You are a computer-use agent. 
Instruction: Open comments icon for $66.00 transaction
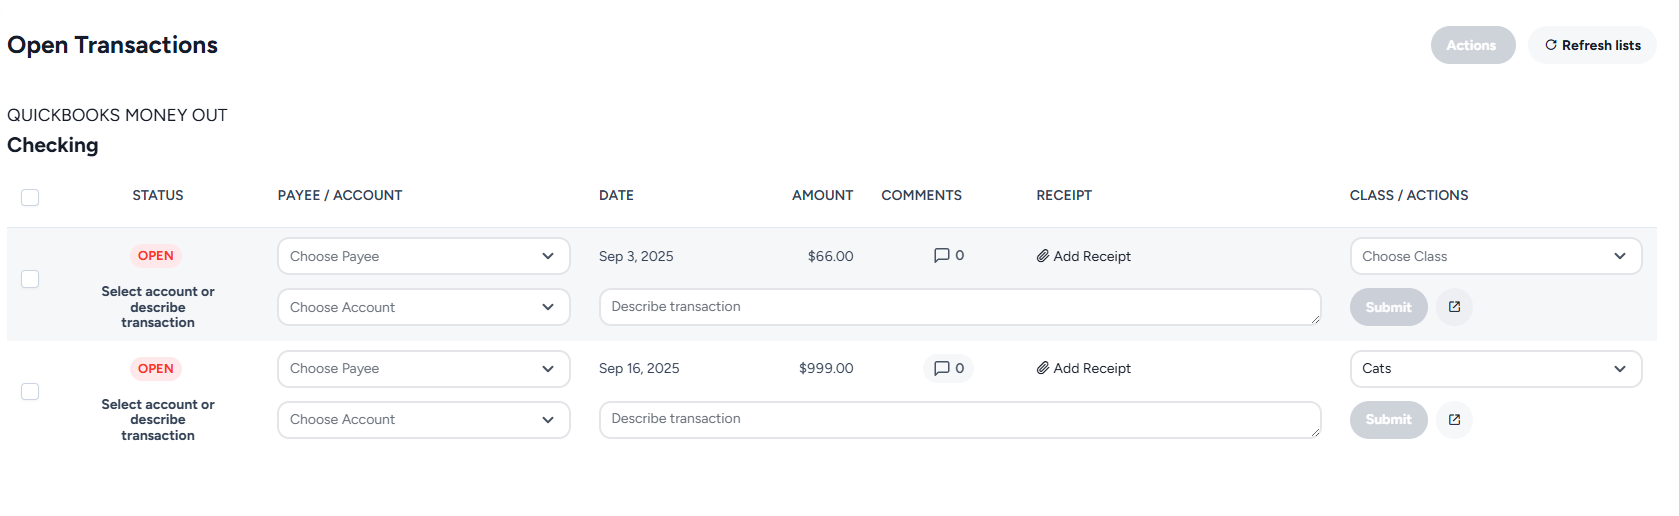click(948, 256)
